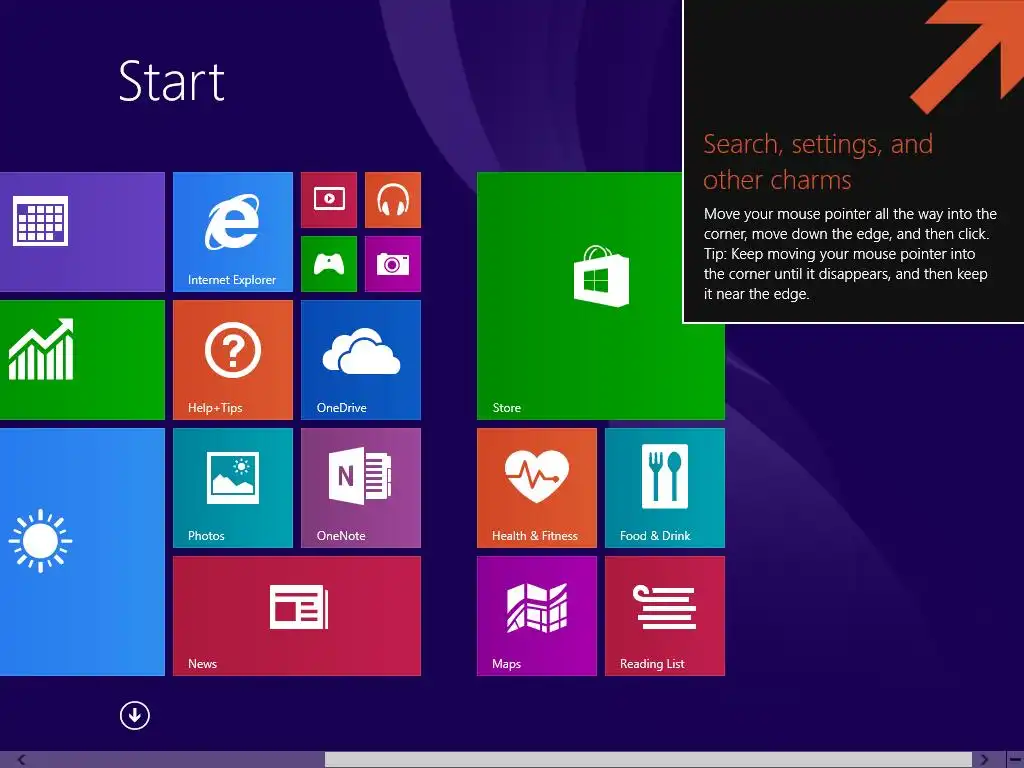Open the Camera tile
Screen dimensions: 1024x768
coord(392,264)
